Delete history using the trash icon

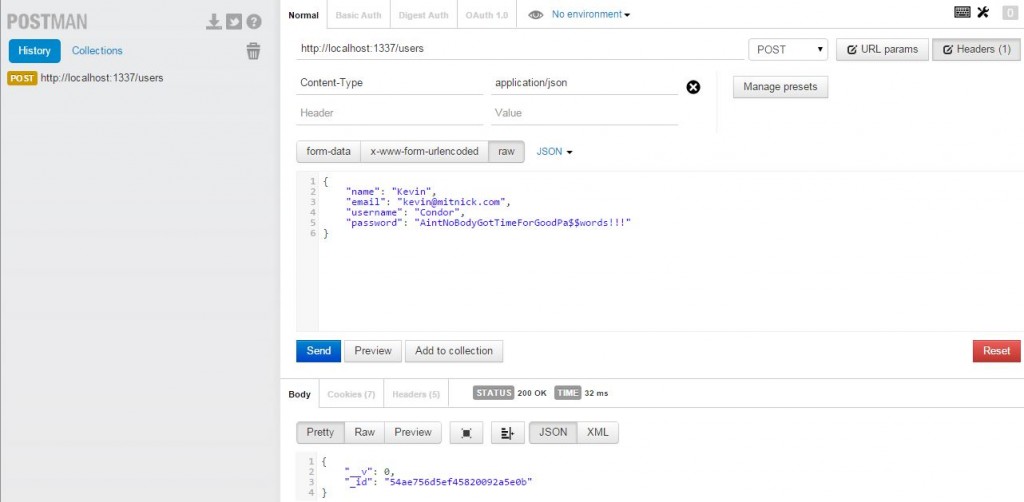[x=253, y=51]
